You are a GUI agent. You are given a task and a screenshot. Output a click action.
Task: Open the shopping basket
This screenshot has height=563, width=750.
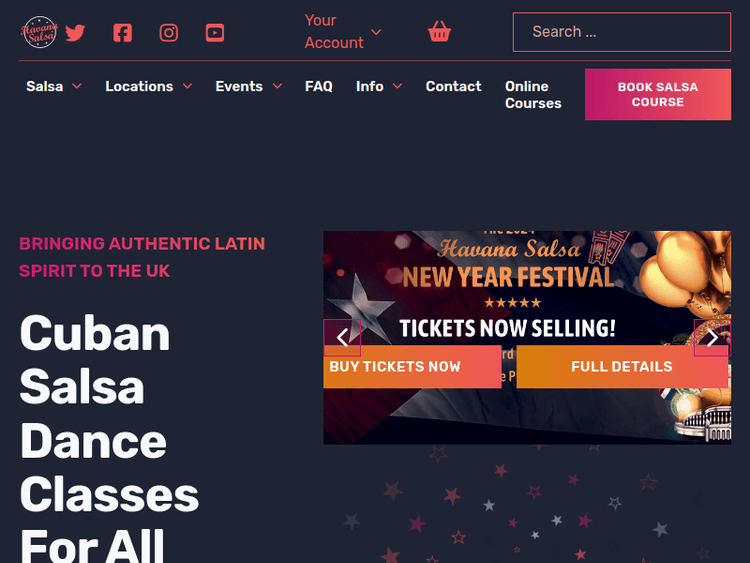pos(439,32)
